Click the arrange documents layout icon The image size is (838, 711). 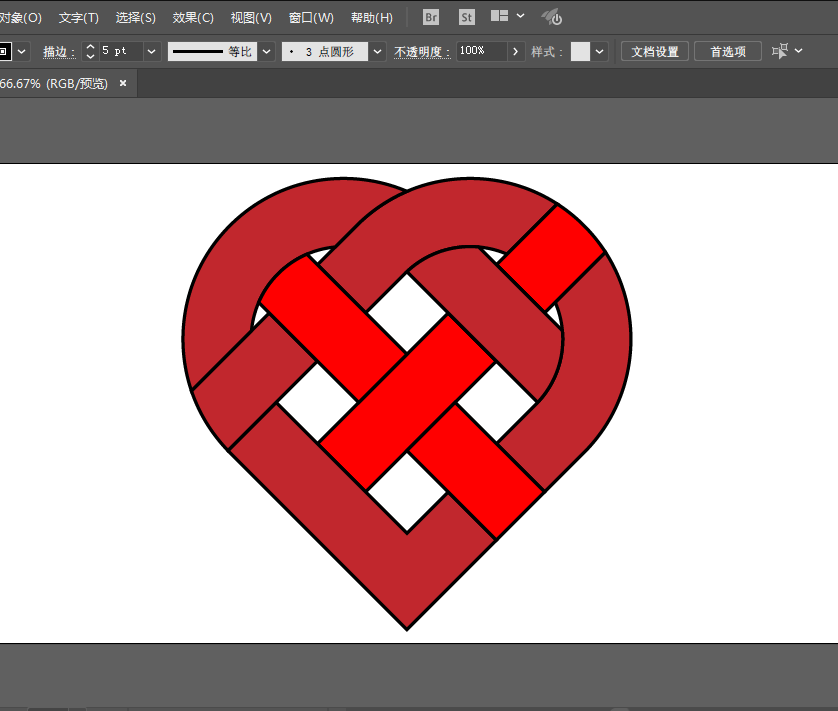[499, 16]
